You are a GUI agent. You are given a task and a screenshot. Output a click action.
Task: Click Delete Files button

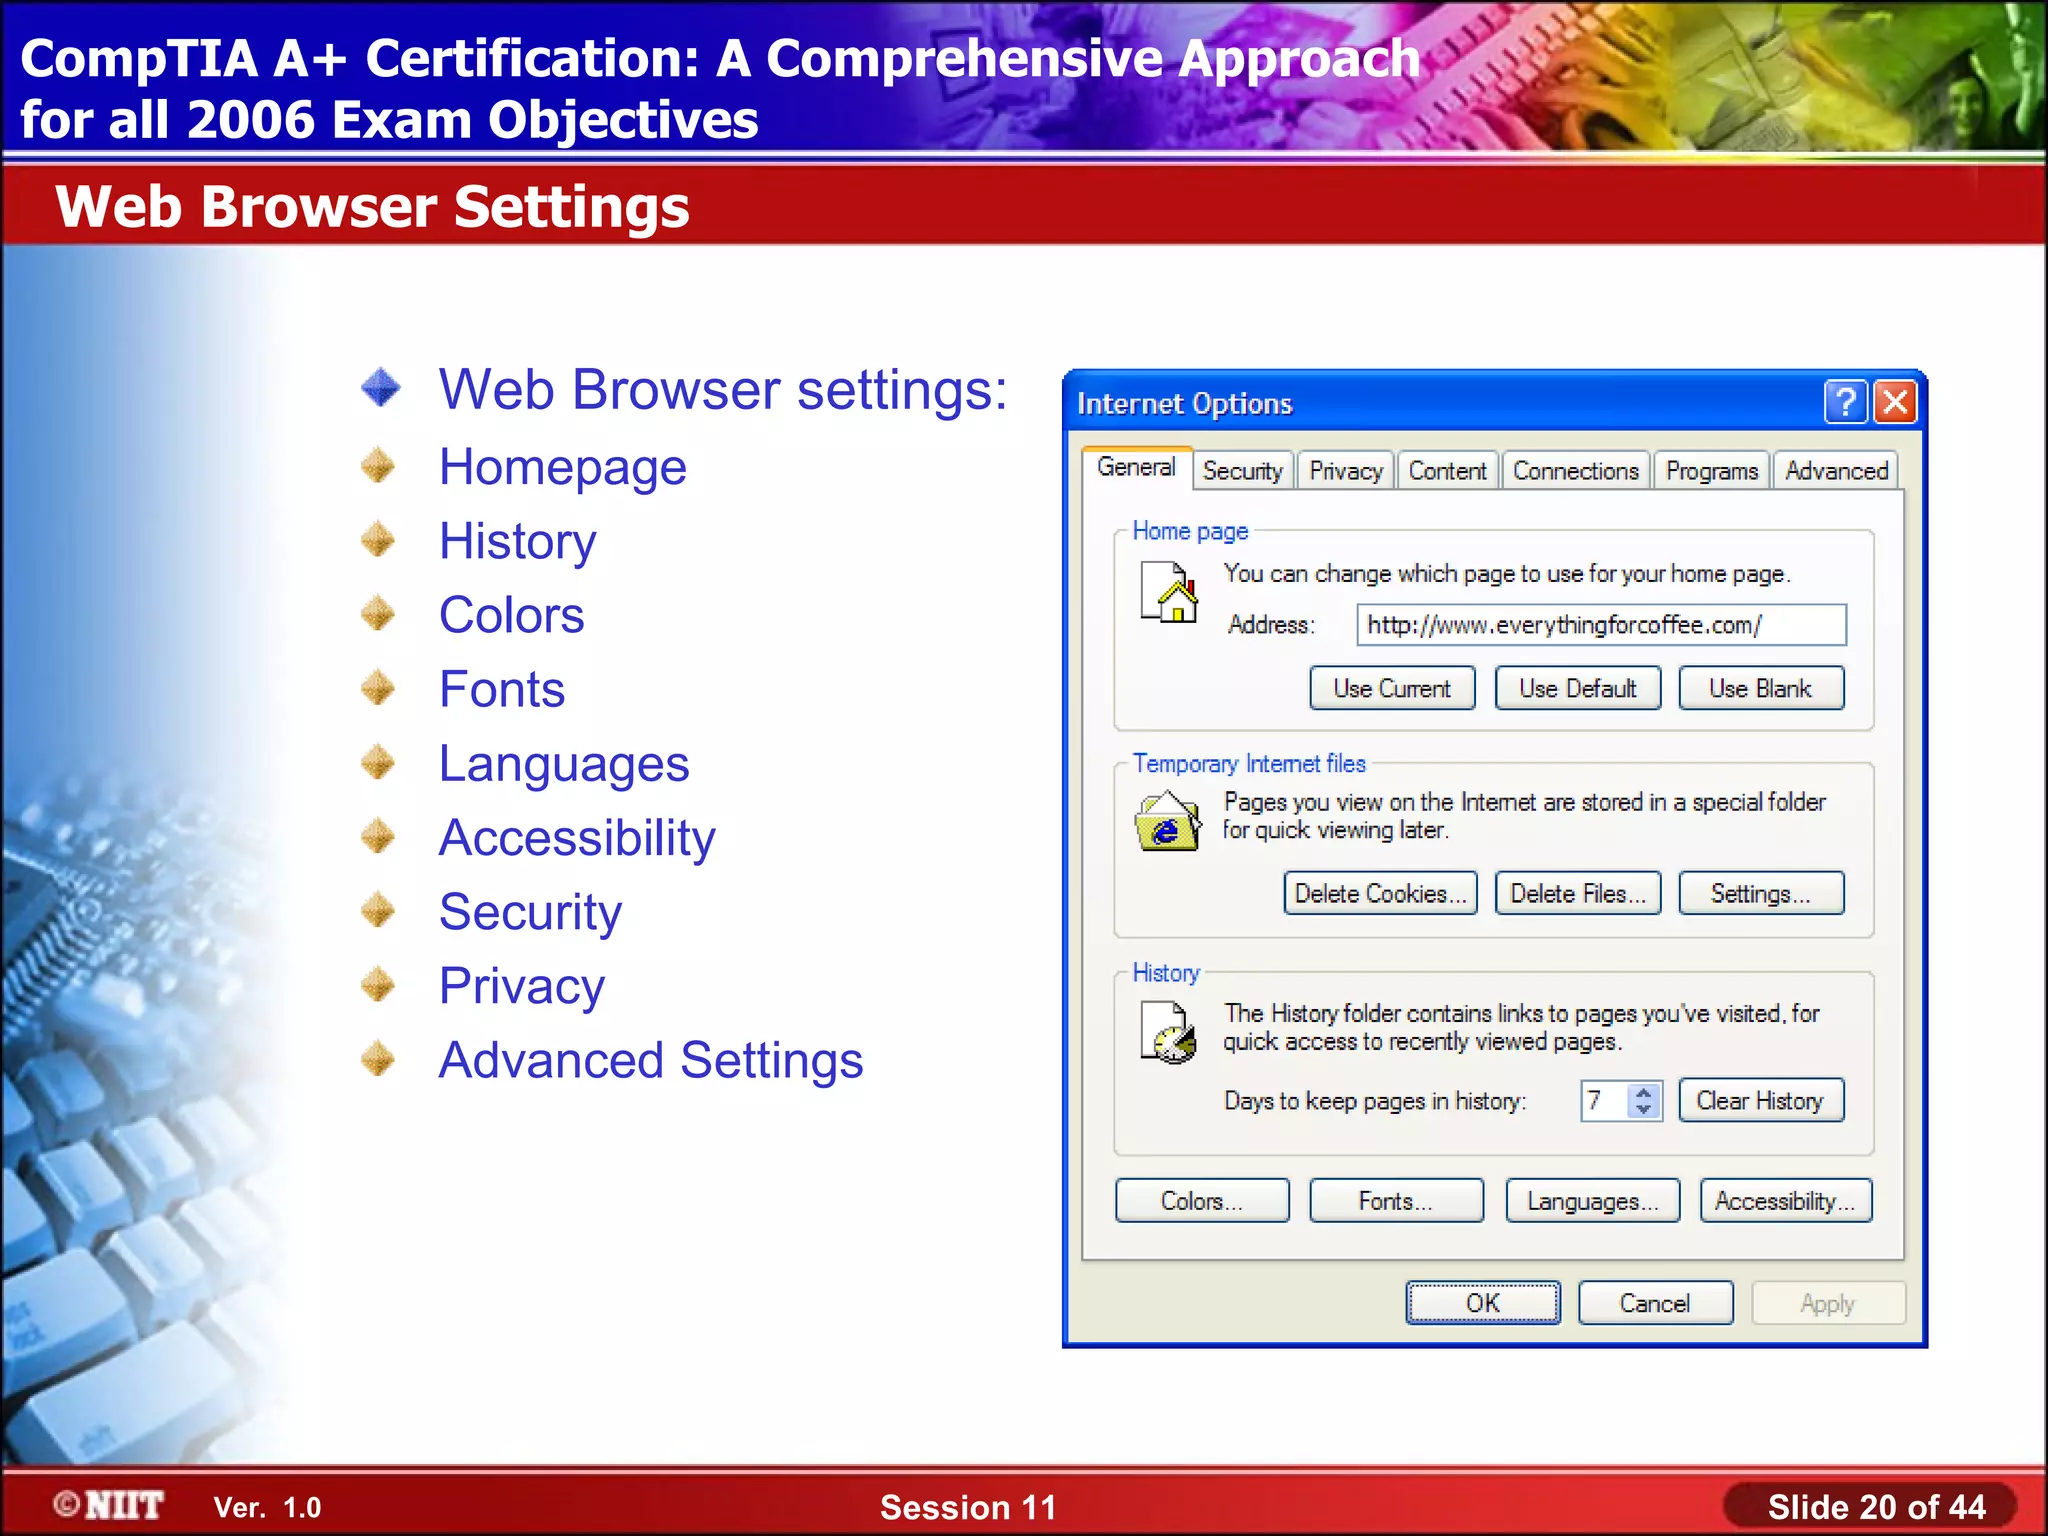click(1577, 893)
